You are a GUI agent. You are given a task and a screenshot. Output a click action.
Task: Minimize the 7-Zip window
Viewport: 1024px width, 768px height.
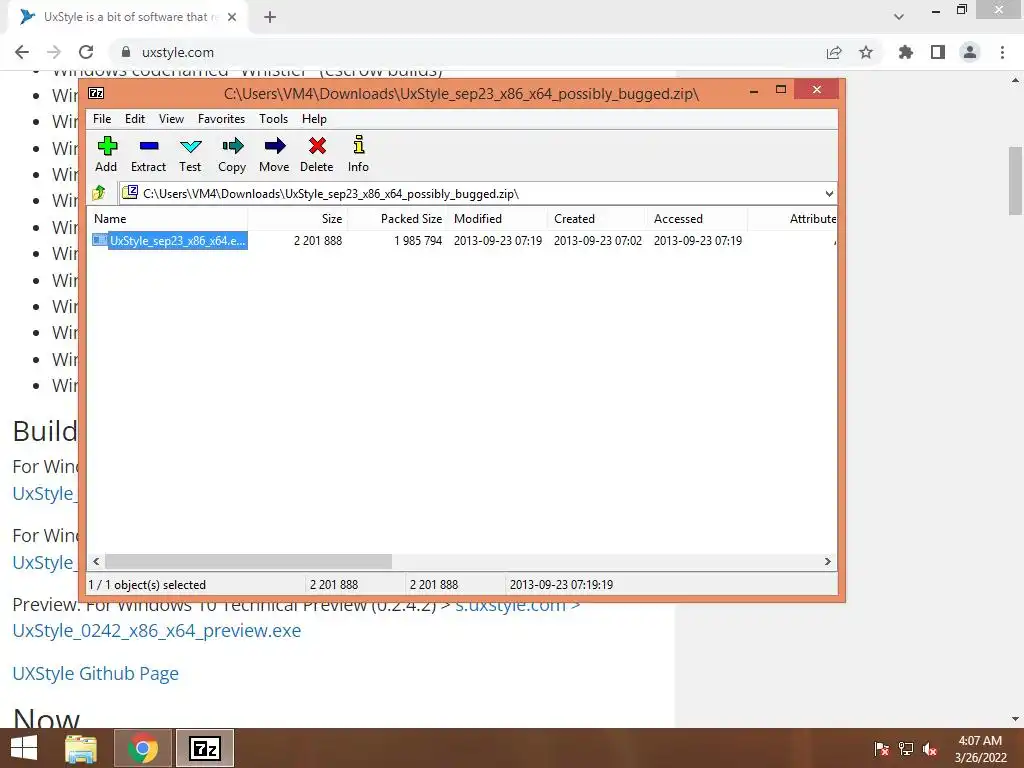[x=754, y=91]
